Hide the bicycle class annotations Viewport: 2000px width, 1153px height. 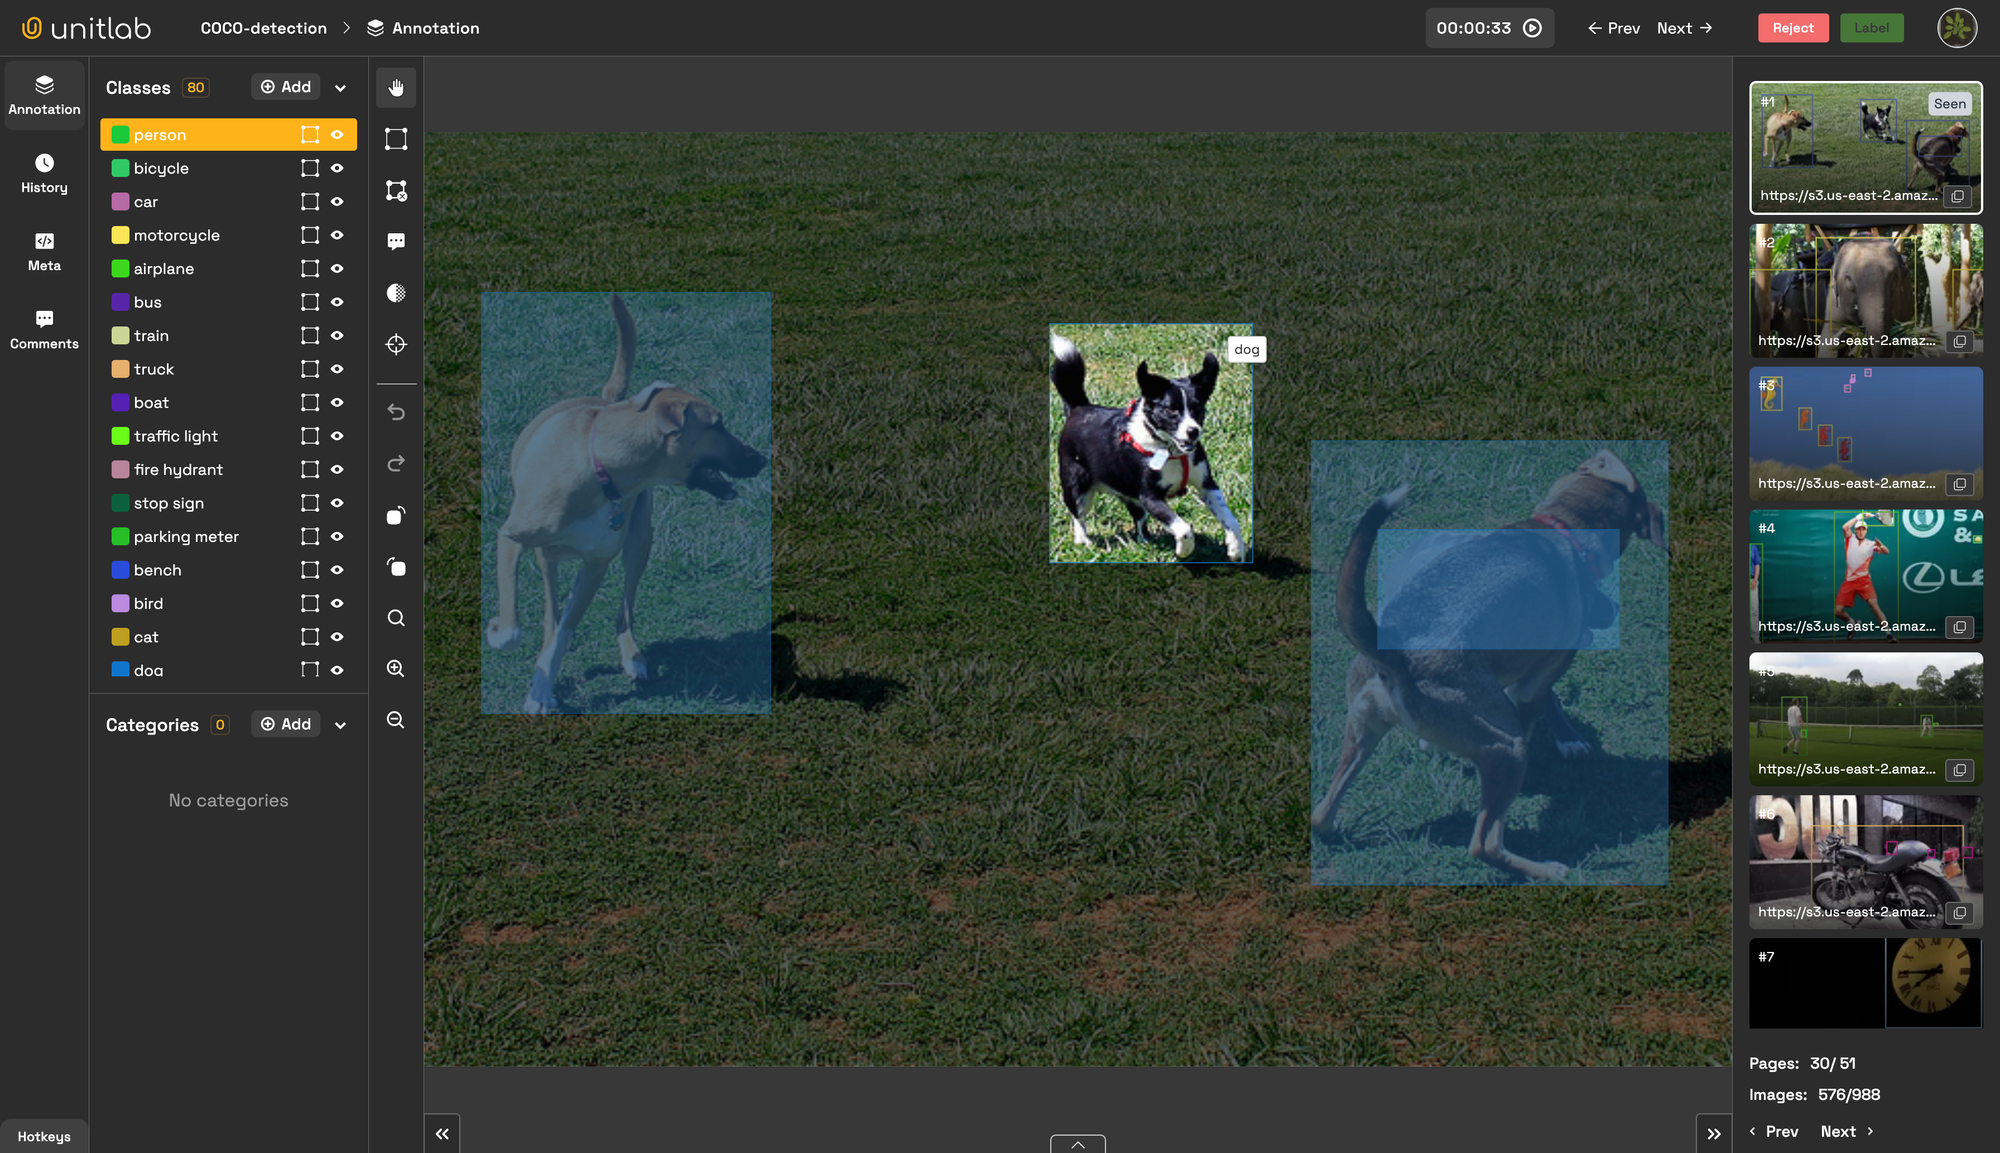[x=337, y=168]
